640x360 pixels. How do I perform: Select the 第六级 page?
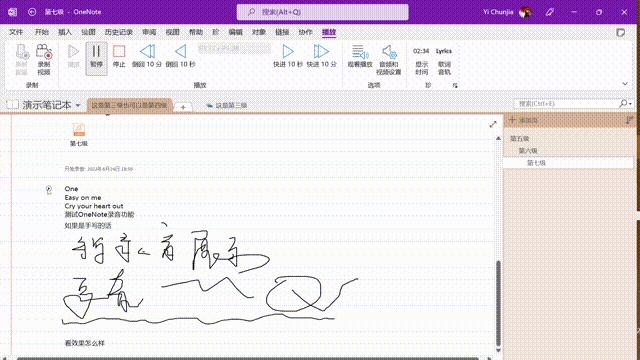coord(528,151)
